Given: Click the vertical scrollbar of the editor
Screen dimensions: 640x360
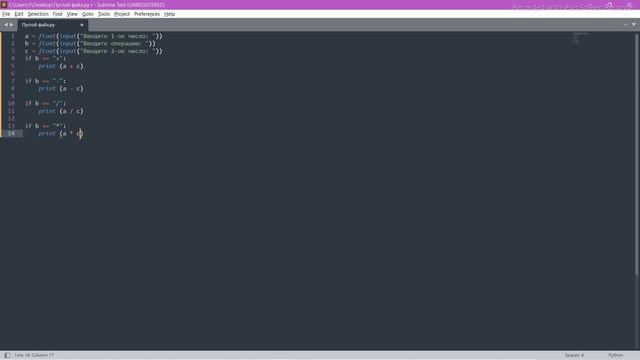Looking at the screenshot, I should coord(637,155).
